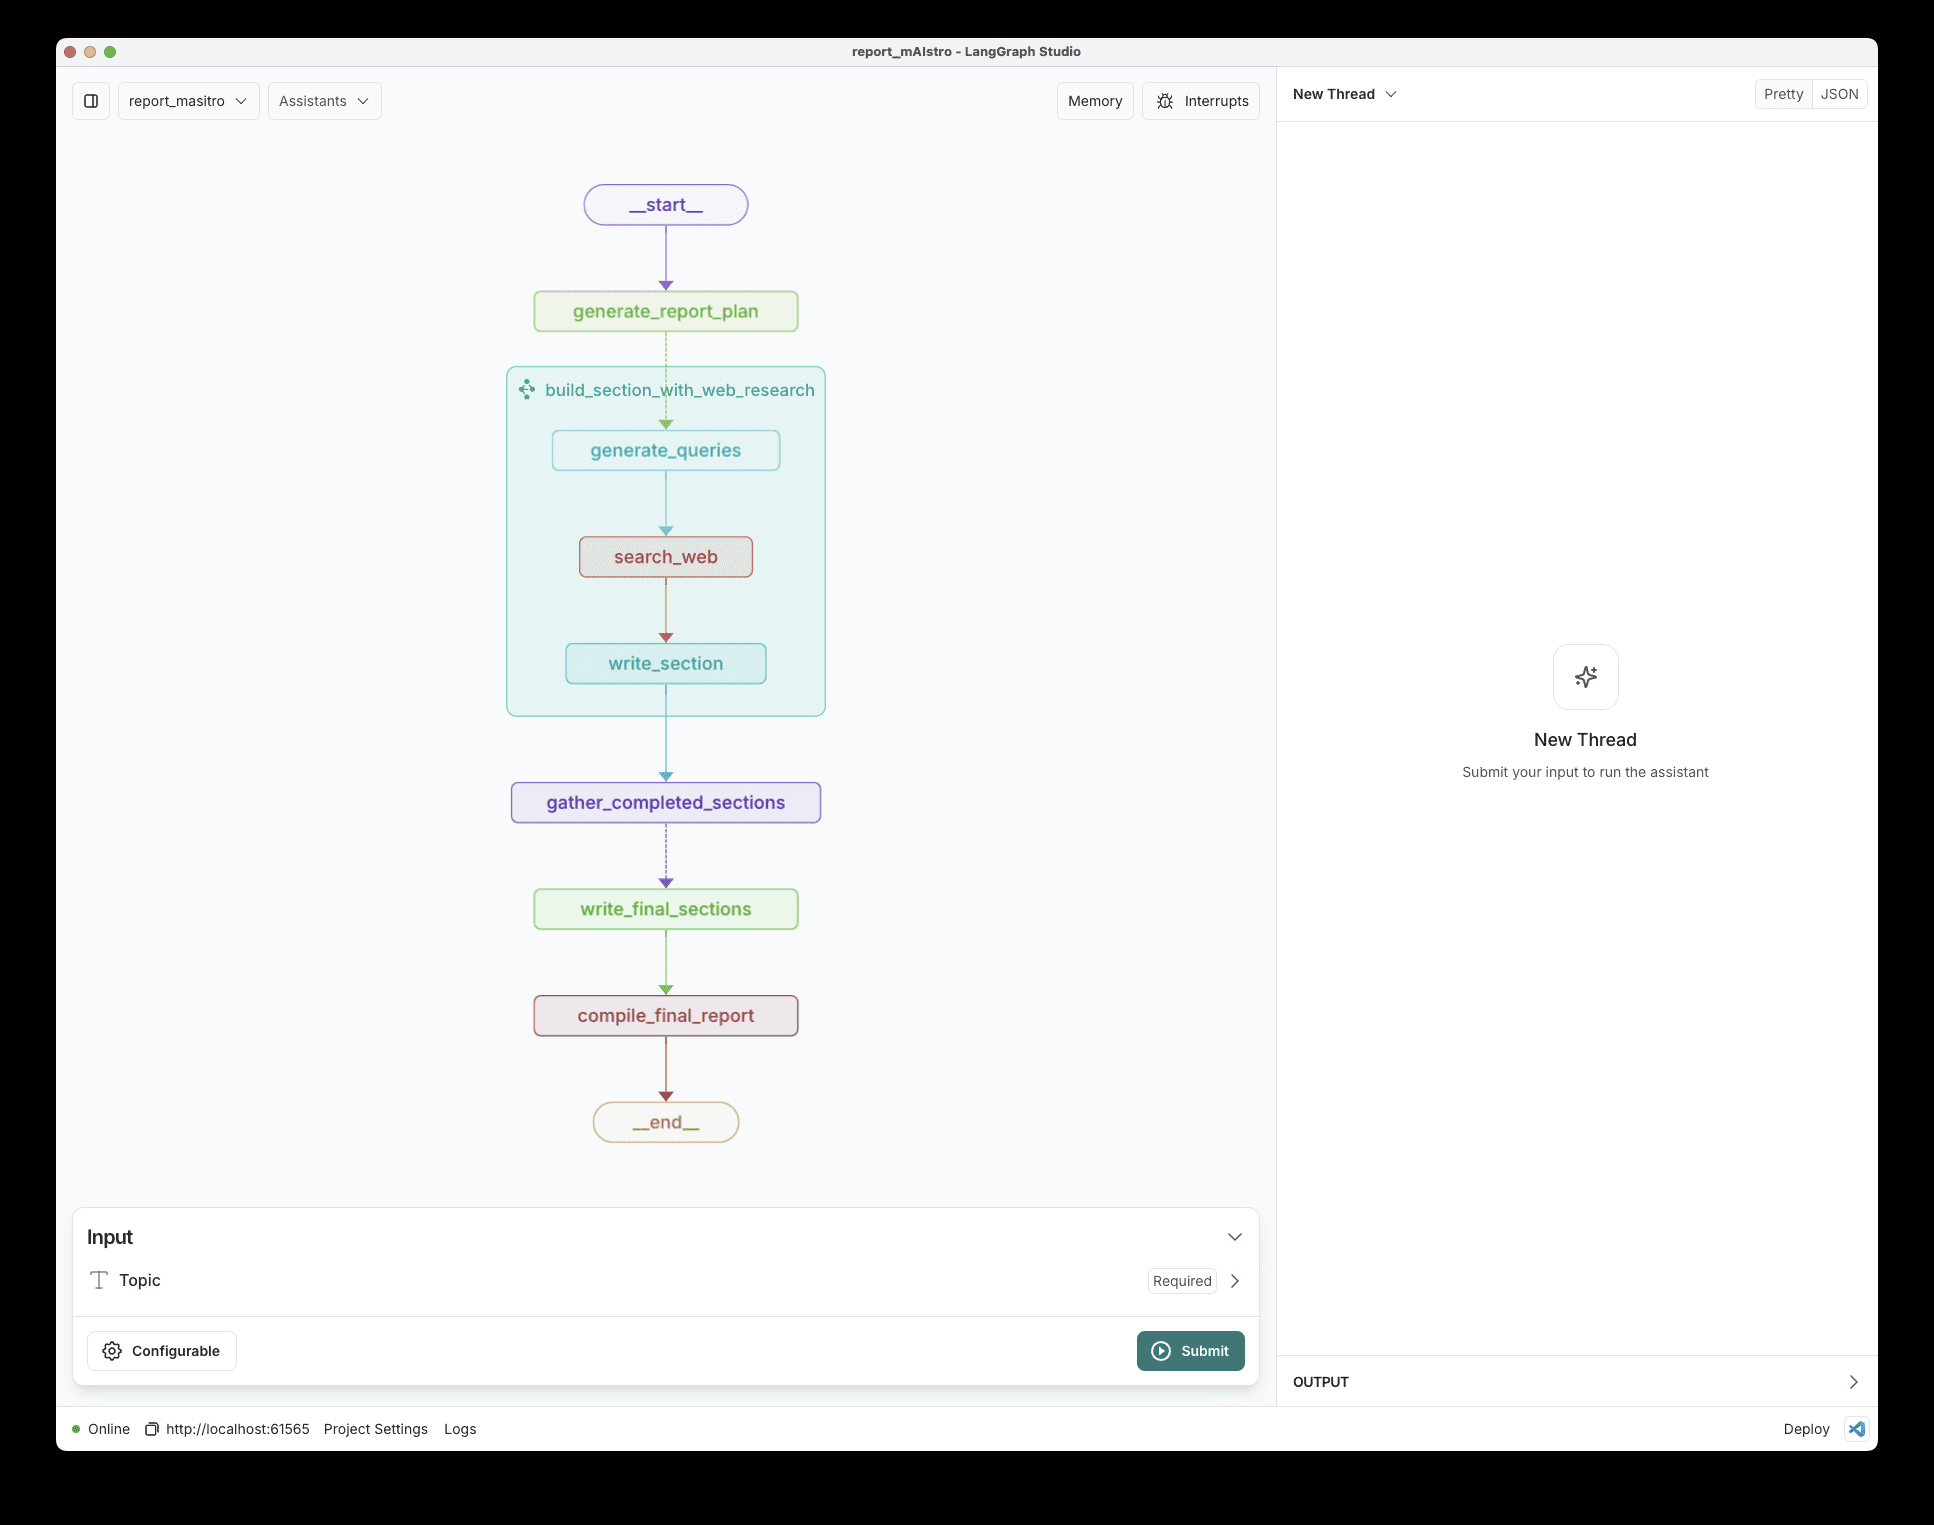This screenshot has width=1934, height=1525.
Task: Click the sidebar toggle icon top left
Action: 91,101
